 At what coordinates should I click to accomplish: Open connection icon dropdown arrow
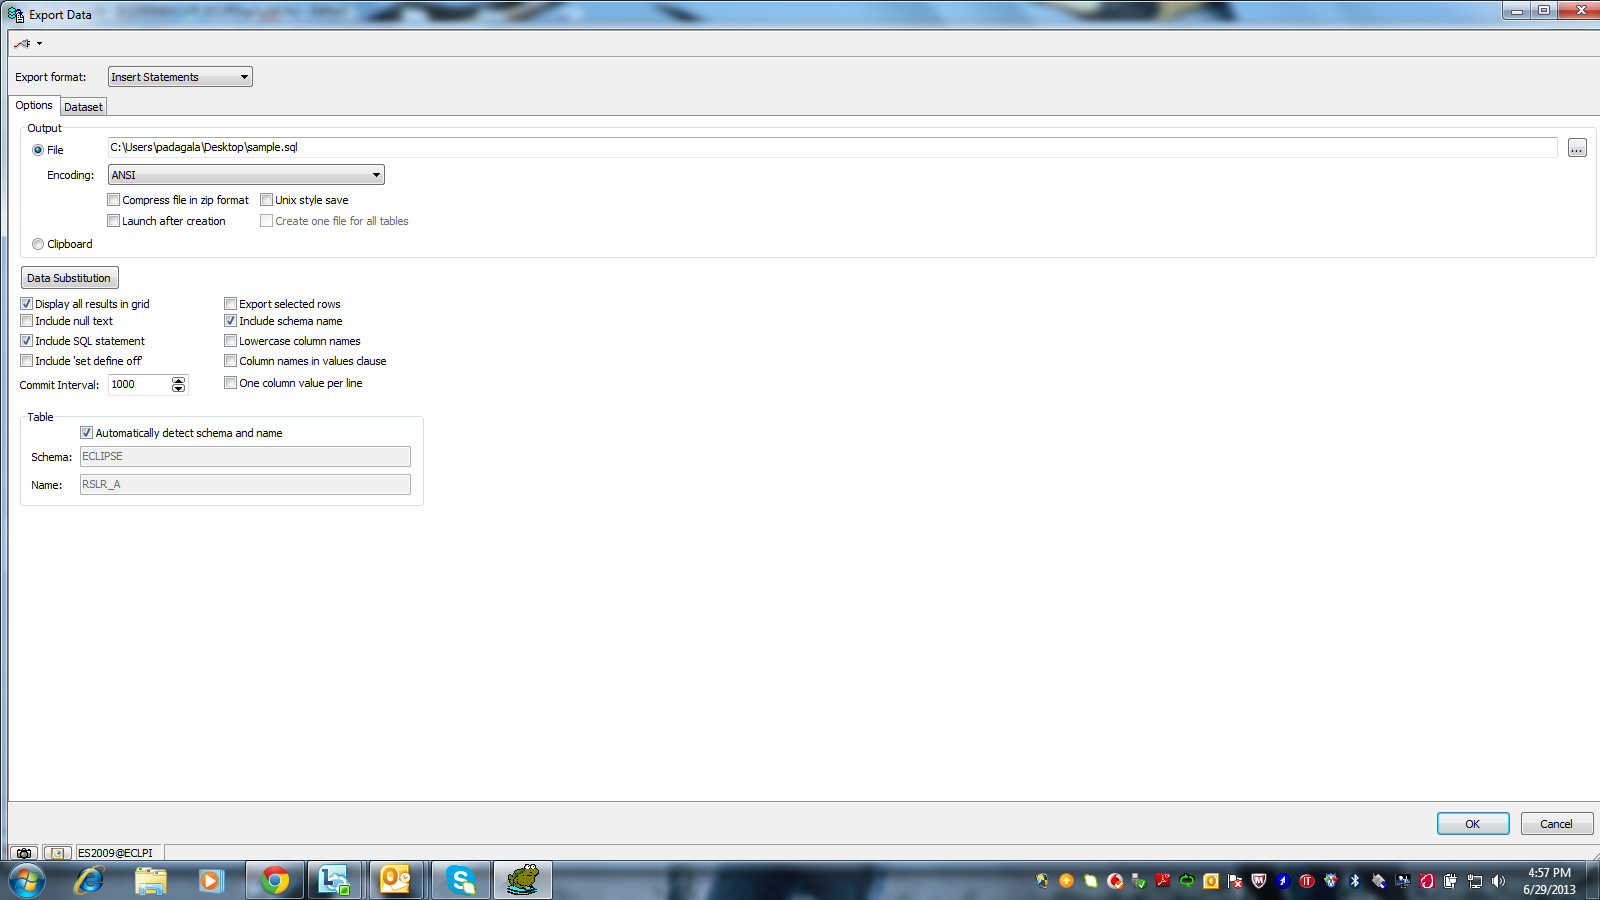click(39, 43)
